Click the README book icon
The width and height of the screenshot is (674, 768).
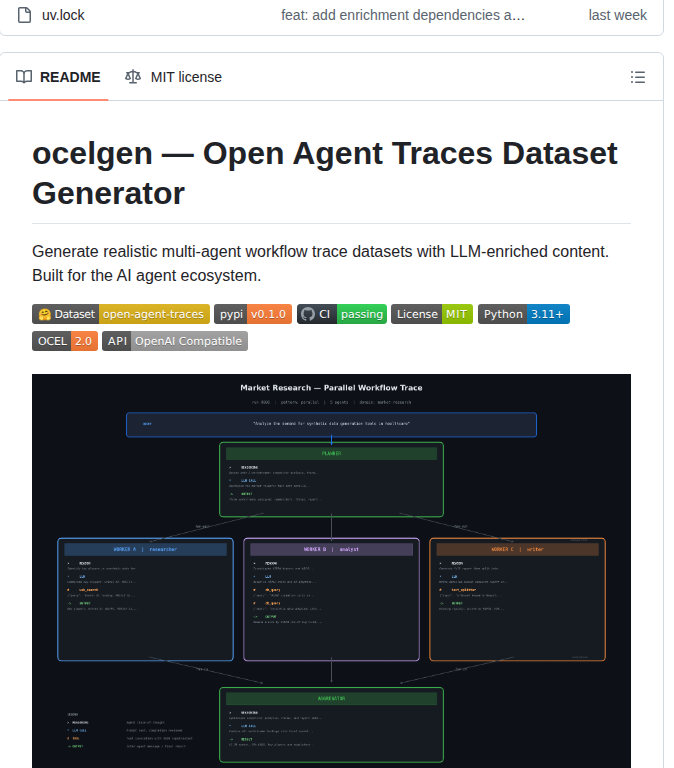(x=24, y=77)
